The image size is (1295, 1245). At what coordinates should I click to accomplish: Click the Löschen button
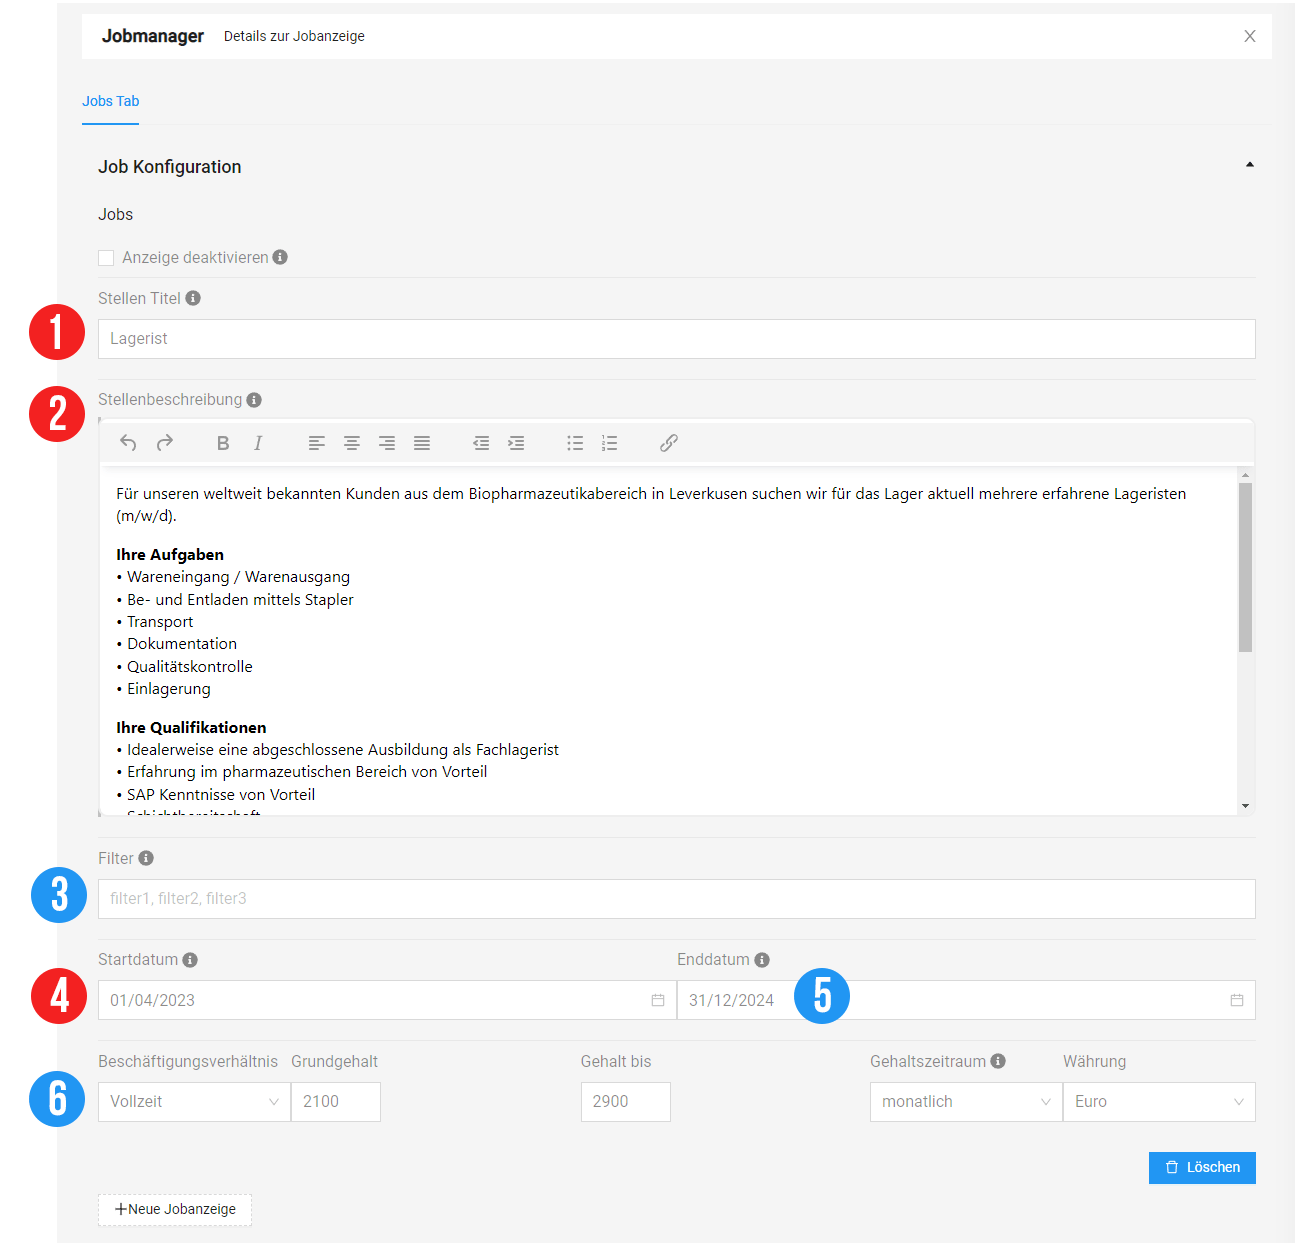tap(1202, 1168)
